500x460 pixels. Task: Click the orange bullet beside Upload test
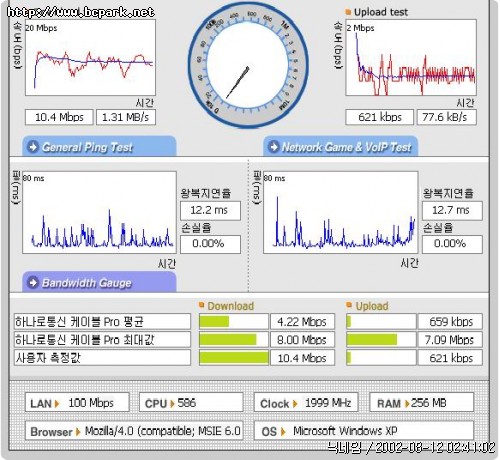348,12
